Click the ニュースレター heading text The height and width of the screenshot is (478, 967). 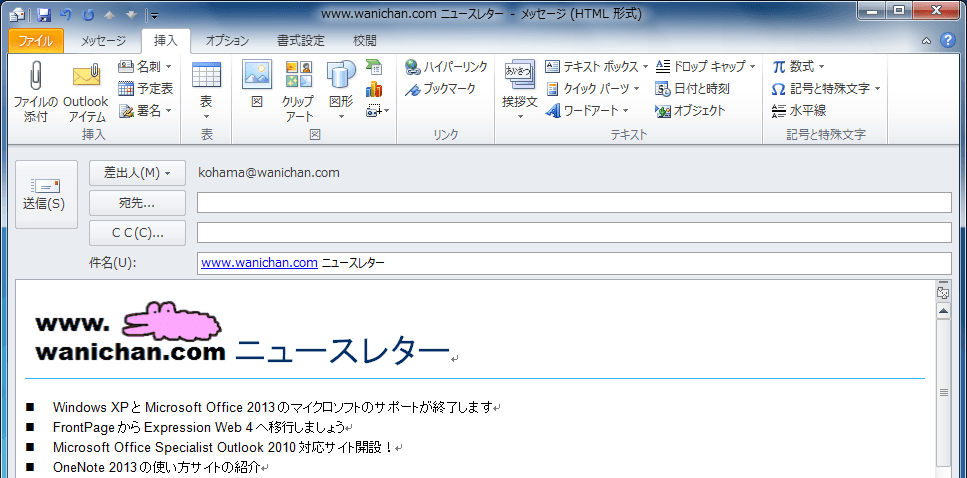(x=342, y=352)
